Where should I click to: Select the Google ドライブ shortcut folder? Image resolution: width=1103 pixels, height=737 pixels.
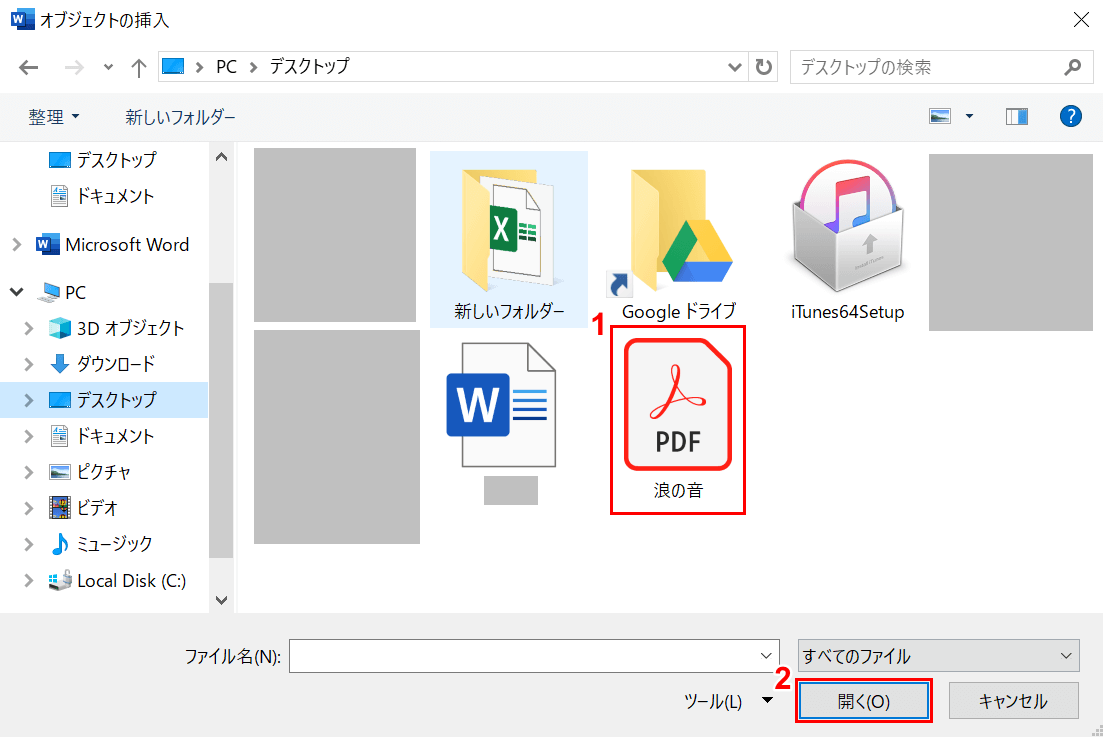tap(678, 240)
